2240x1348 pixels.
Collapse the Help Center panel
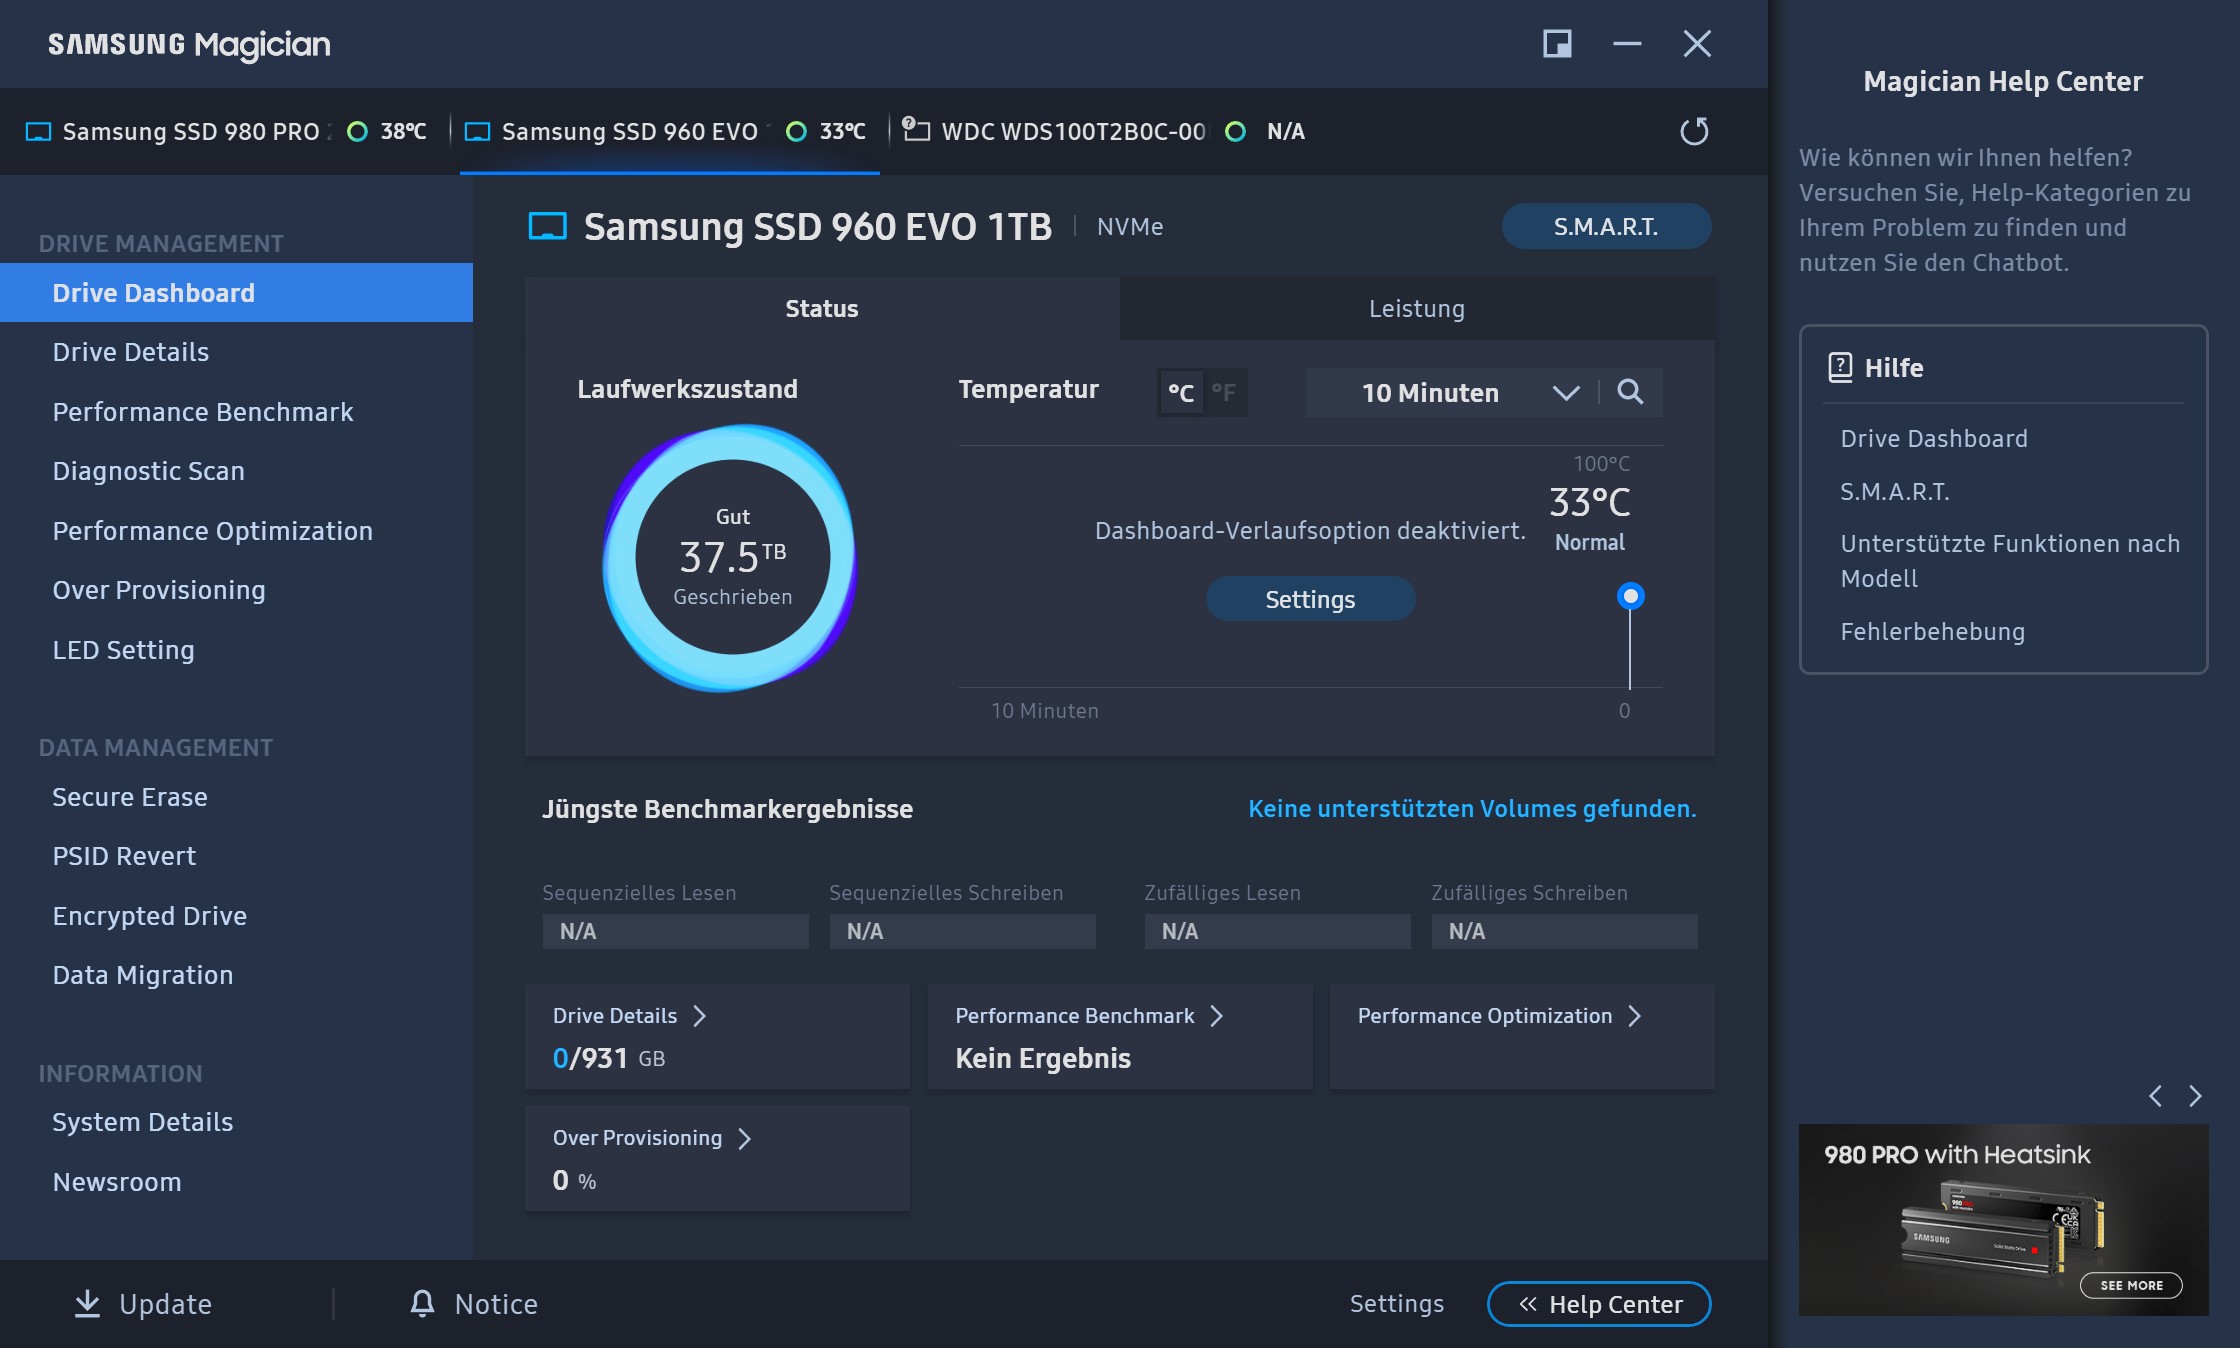(x=1598, y=1304)
